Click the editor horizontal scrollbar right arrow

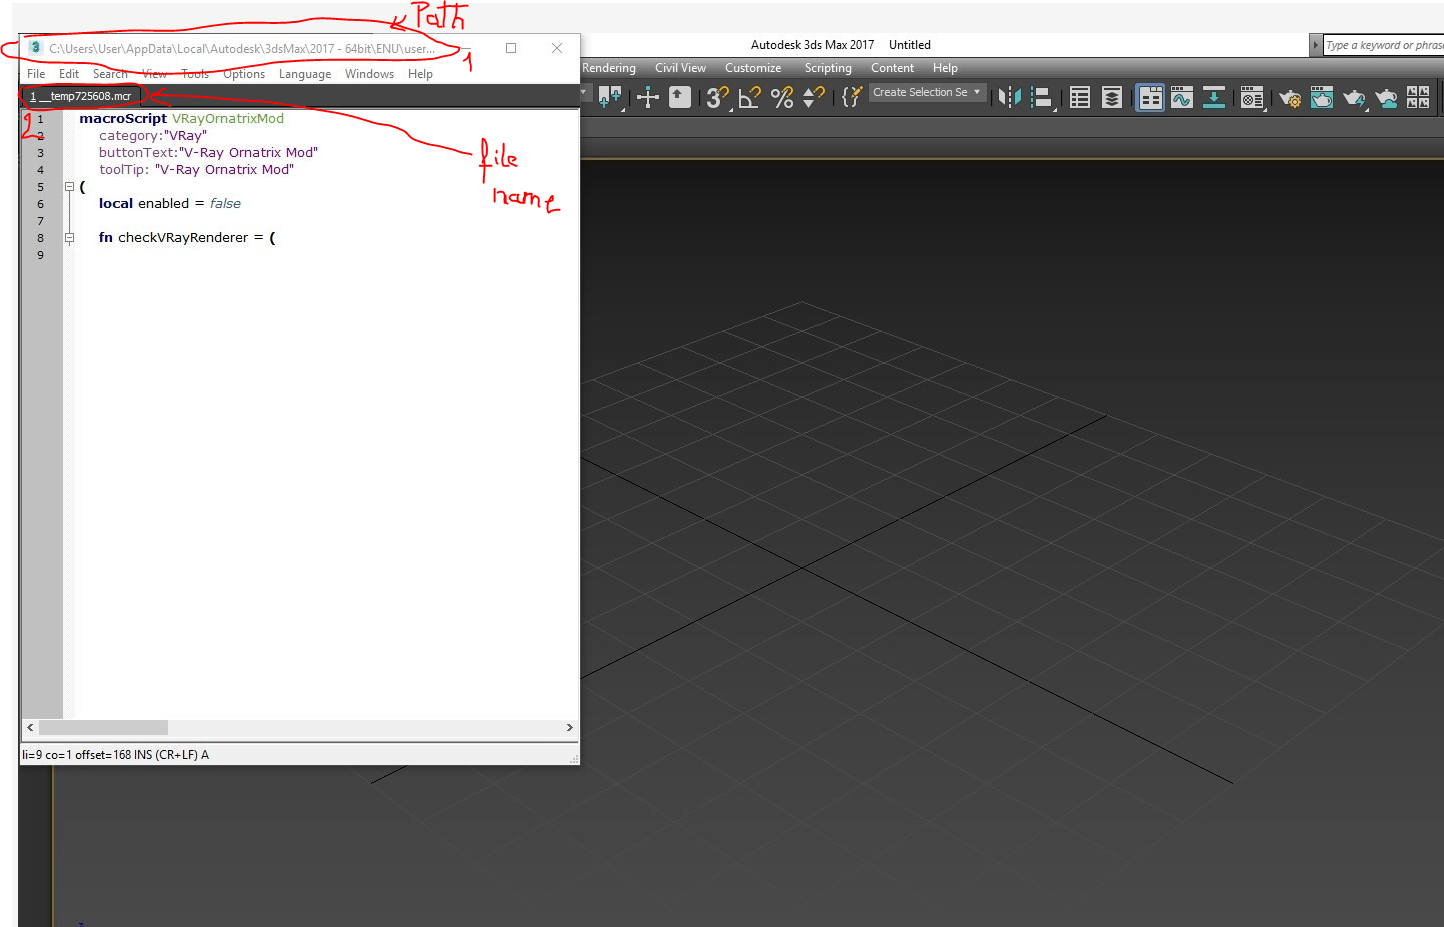coord(570,728)
